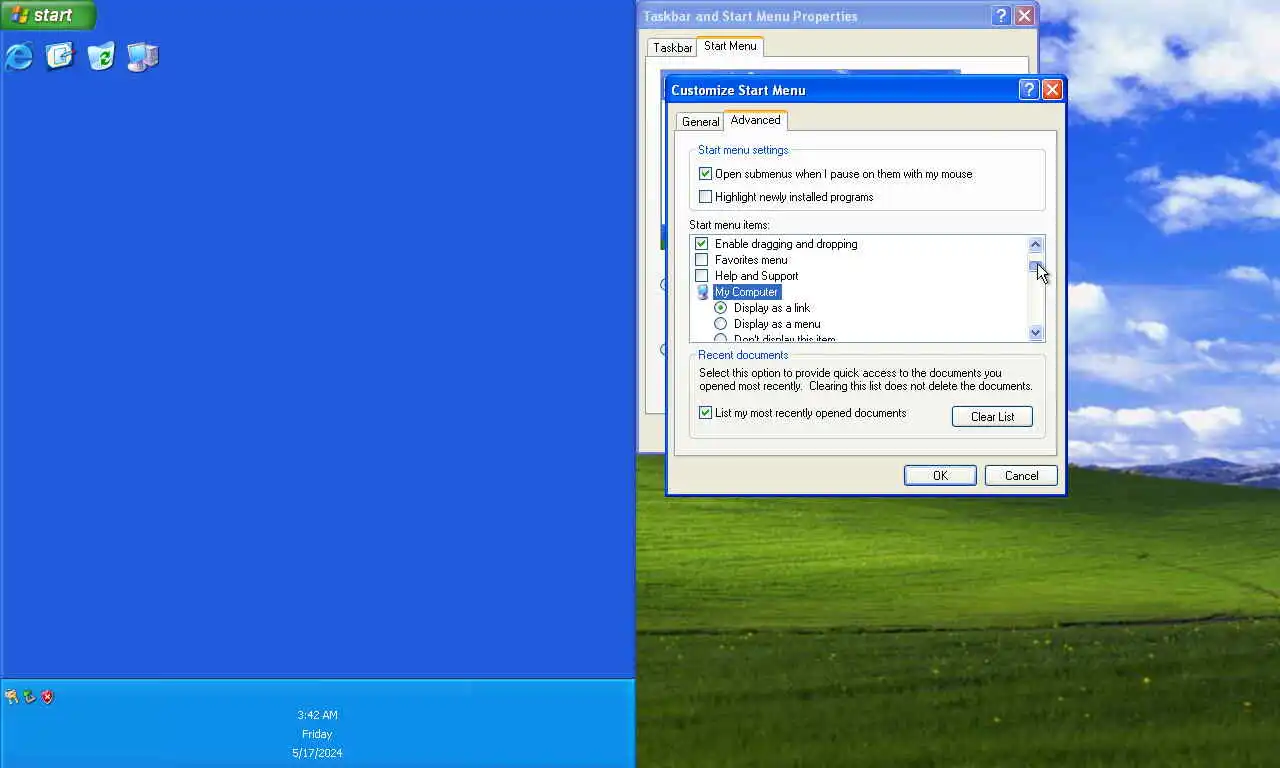This screenshot has width=1280, height=768.
Task: Click the Friday day label on the taskbar
Action: click(x=317, y=734)
